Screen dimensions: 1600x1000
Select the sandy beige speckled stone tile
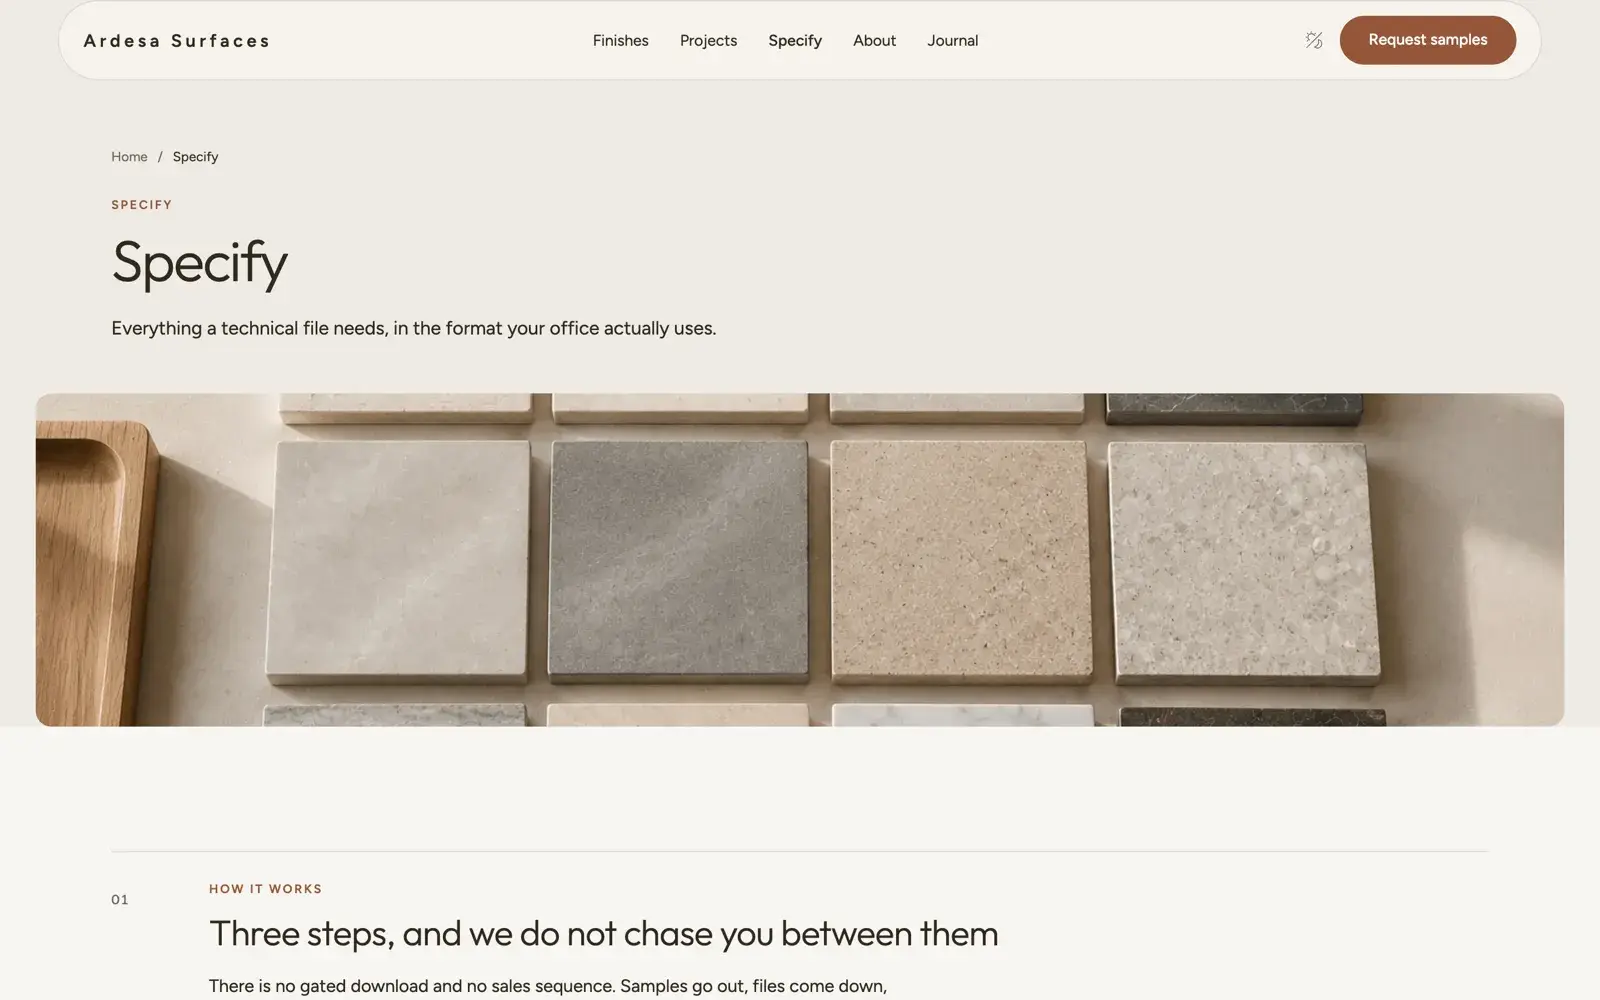point(960,560)
